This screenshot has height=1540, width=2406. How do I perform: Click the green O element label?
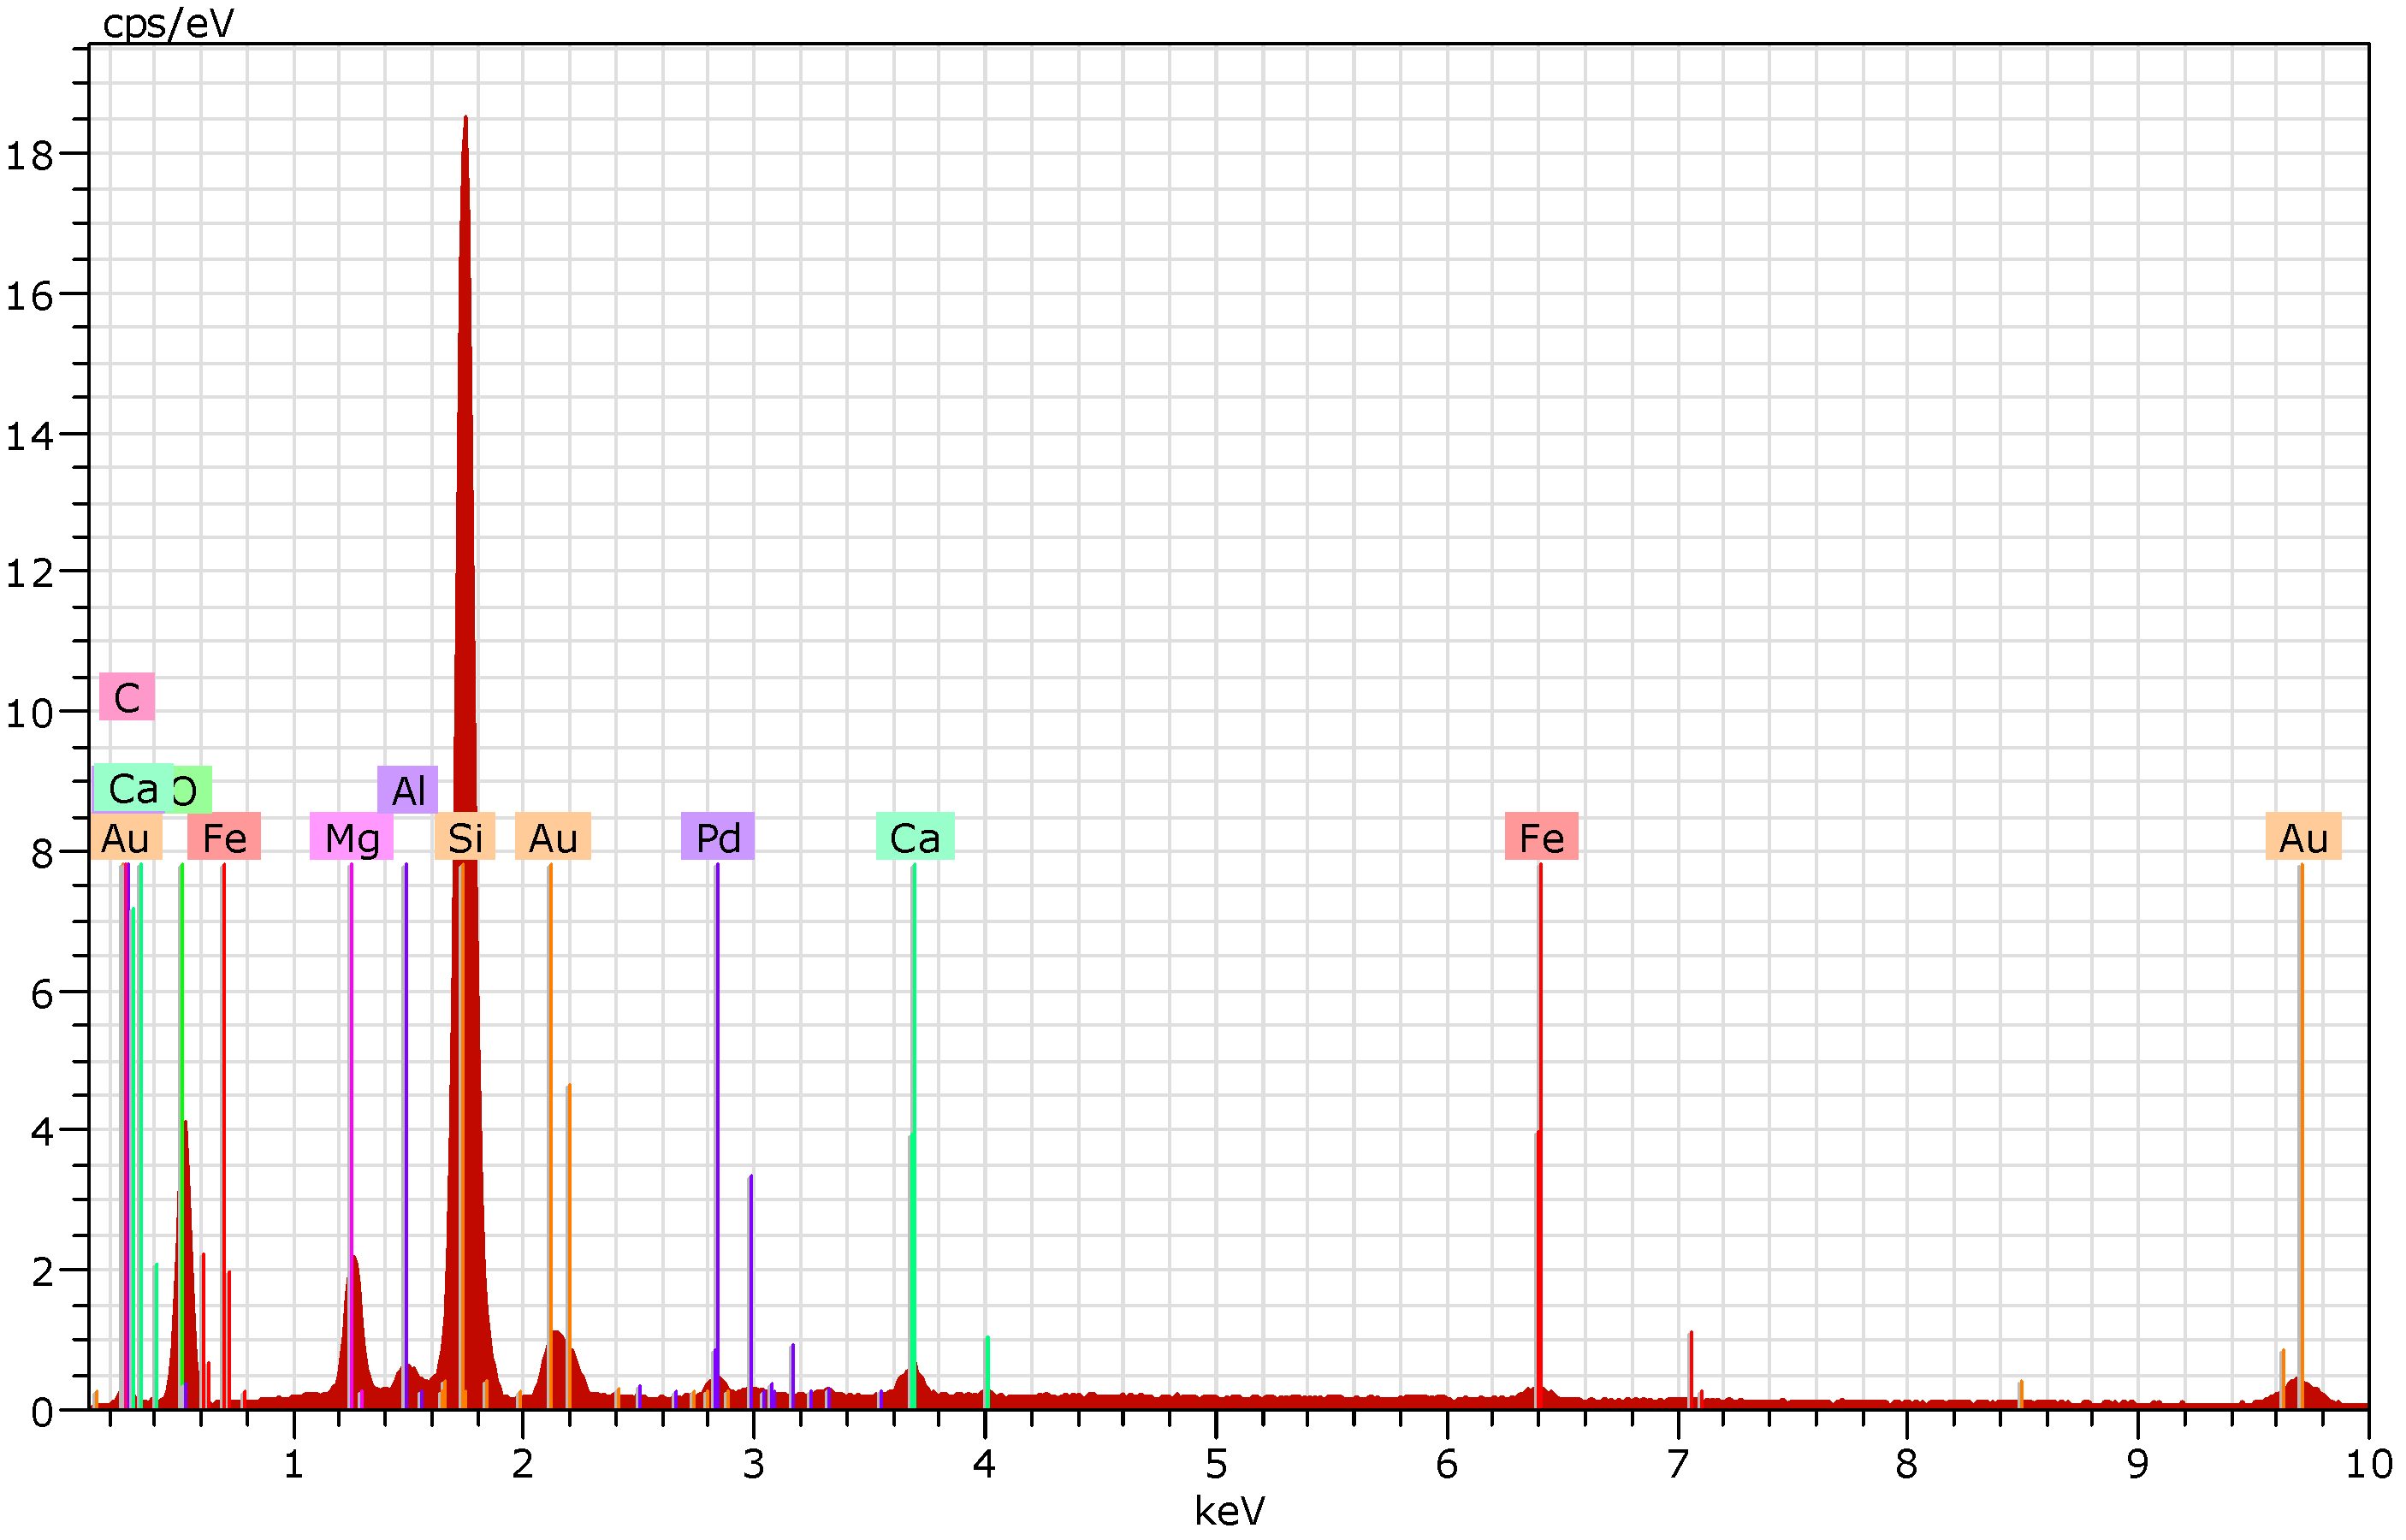point(195,791)
